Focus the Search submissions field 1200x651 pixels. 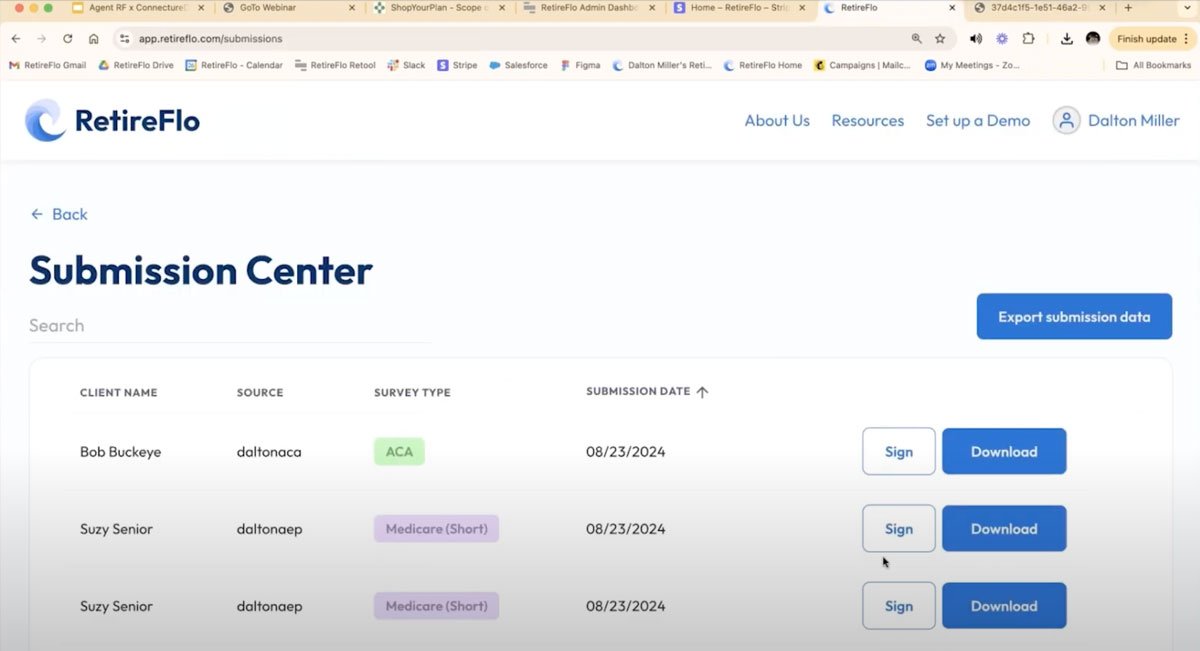(x=230, y=325)
